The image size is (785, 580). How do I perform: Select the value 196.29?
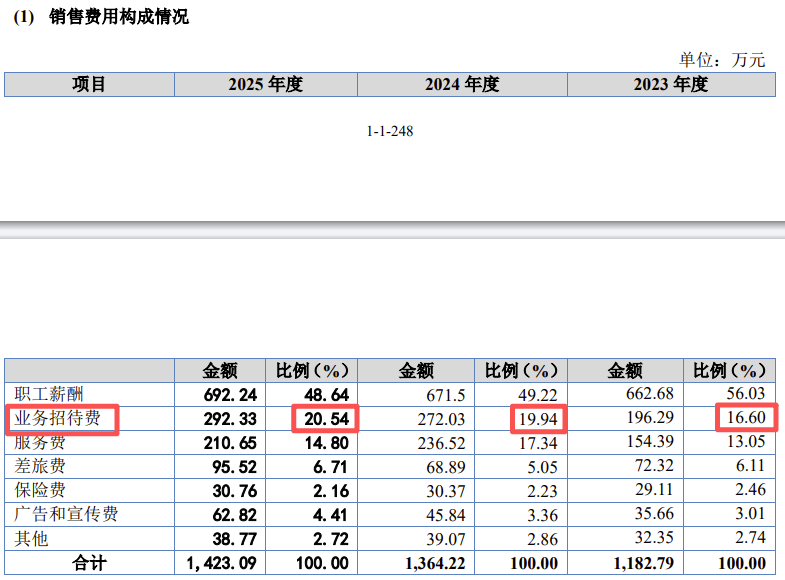point(650,417)
